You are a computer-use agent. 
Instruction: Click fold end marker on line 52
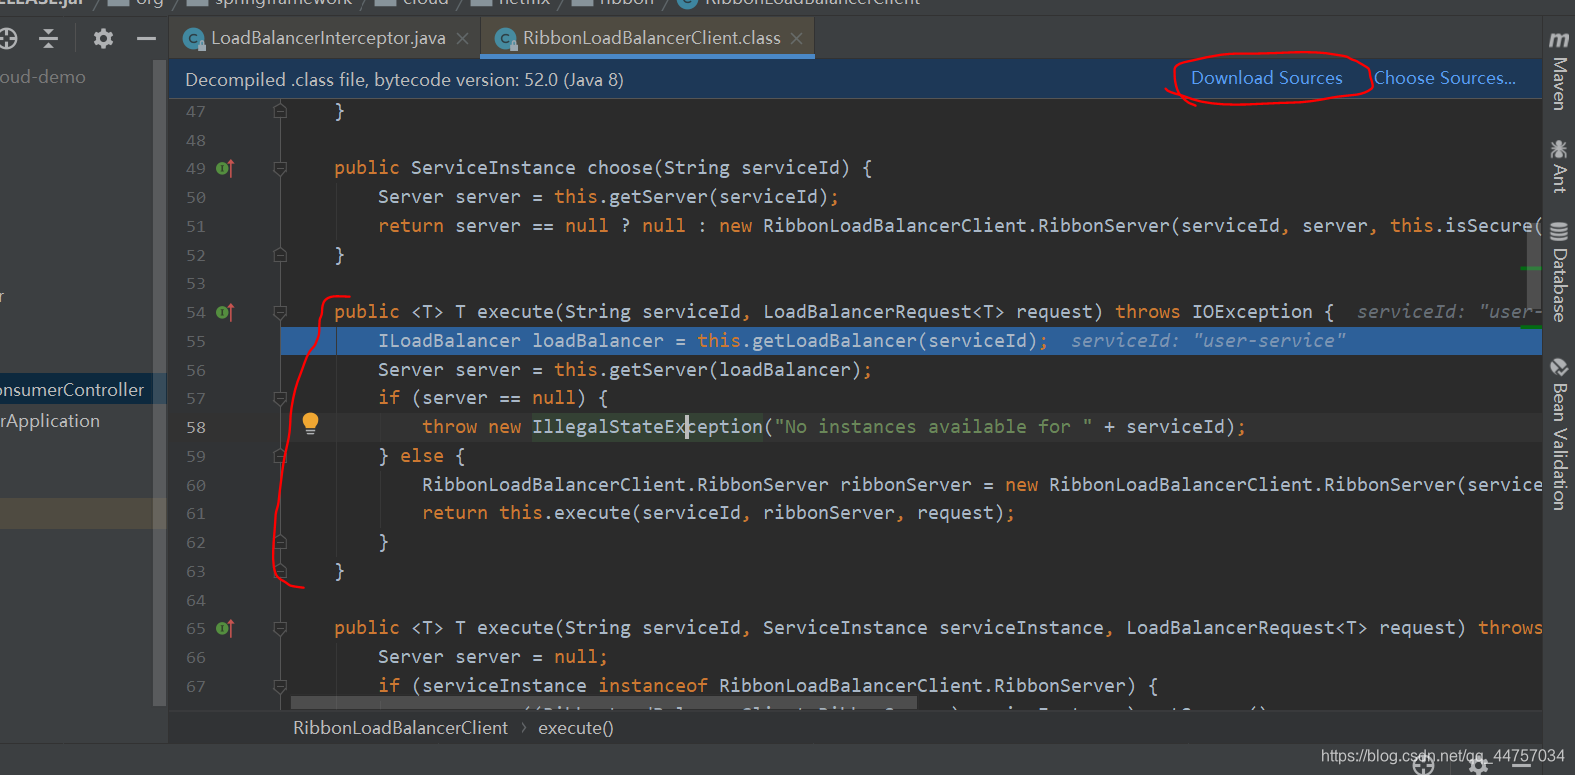[x=280, y=255]
